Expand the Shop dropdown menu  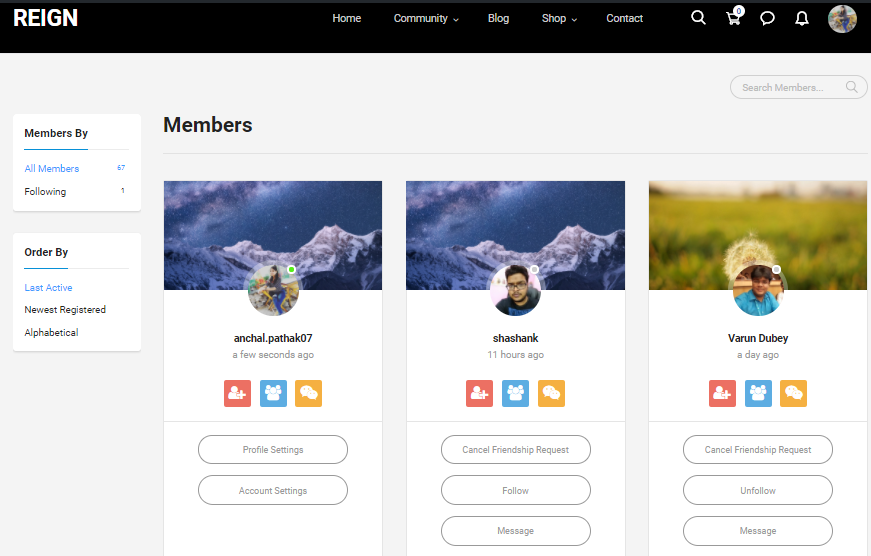[x=559, y=18]
